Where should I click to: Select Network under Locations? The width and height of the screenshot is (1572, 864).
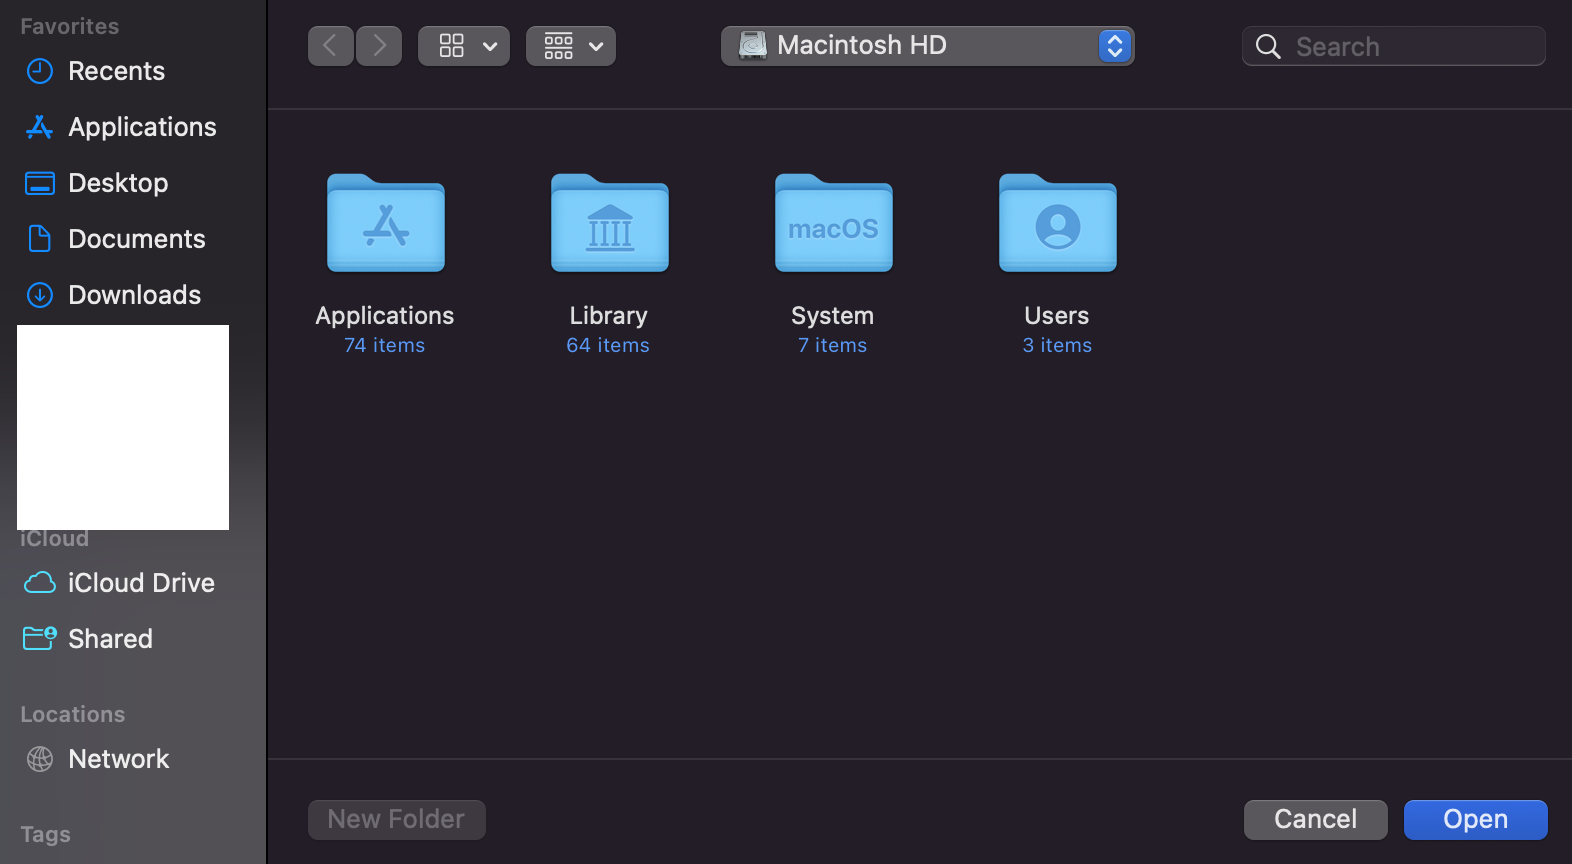point(118,759)
